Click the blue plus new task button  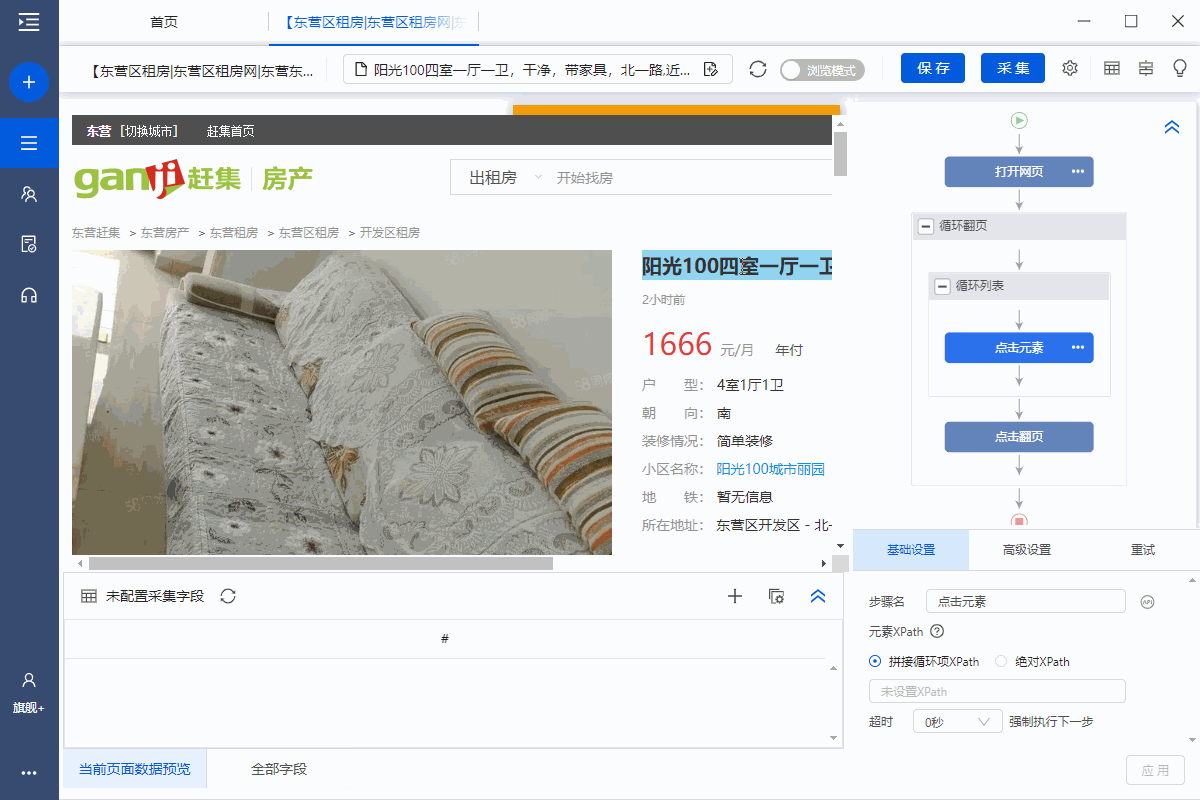[29, 82]
